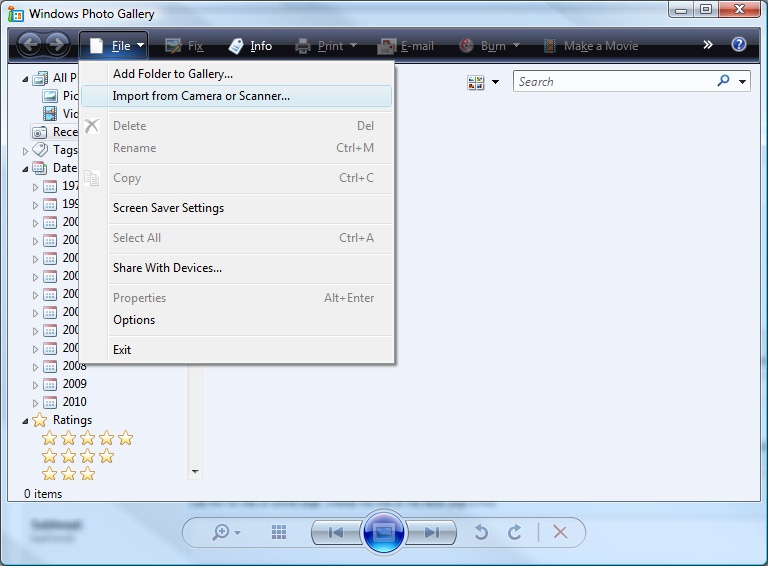Expand the Tags tree node

[25, 151]
